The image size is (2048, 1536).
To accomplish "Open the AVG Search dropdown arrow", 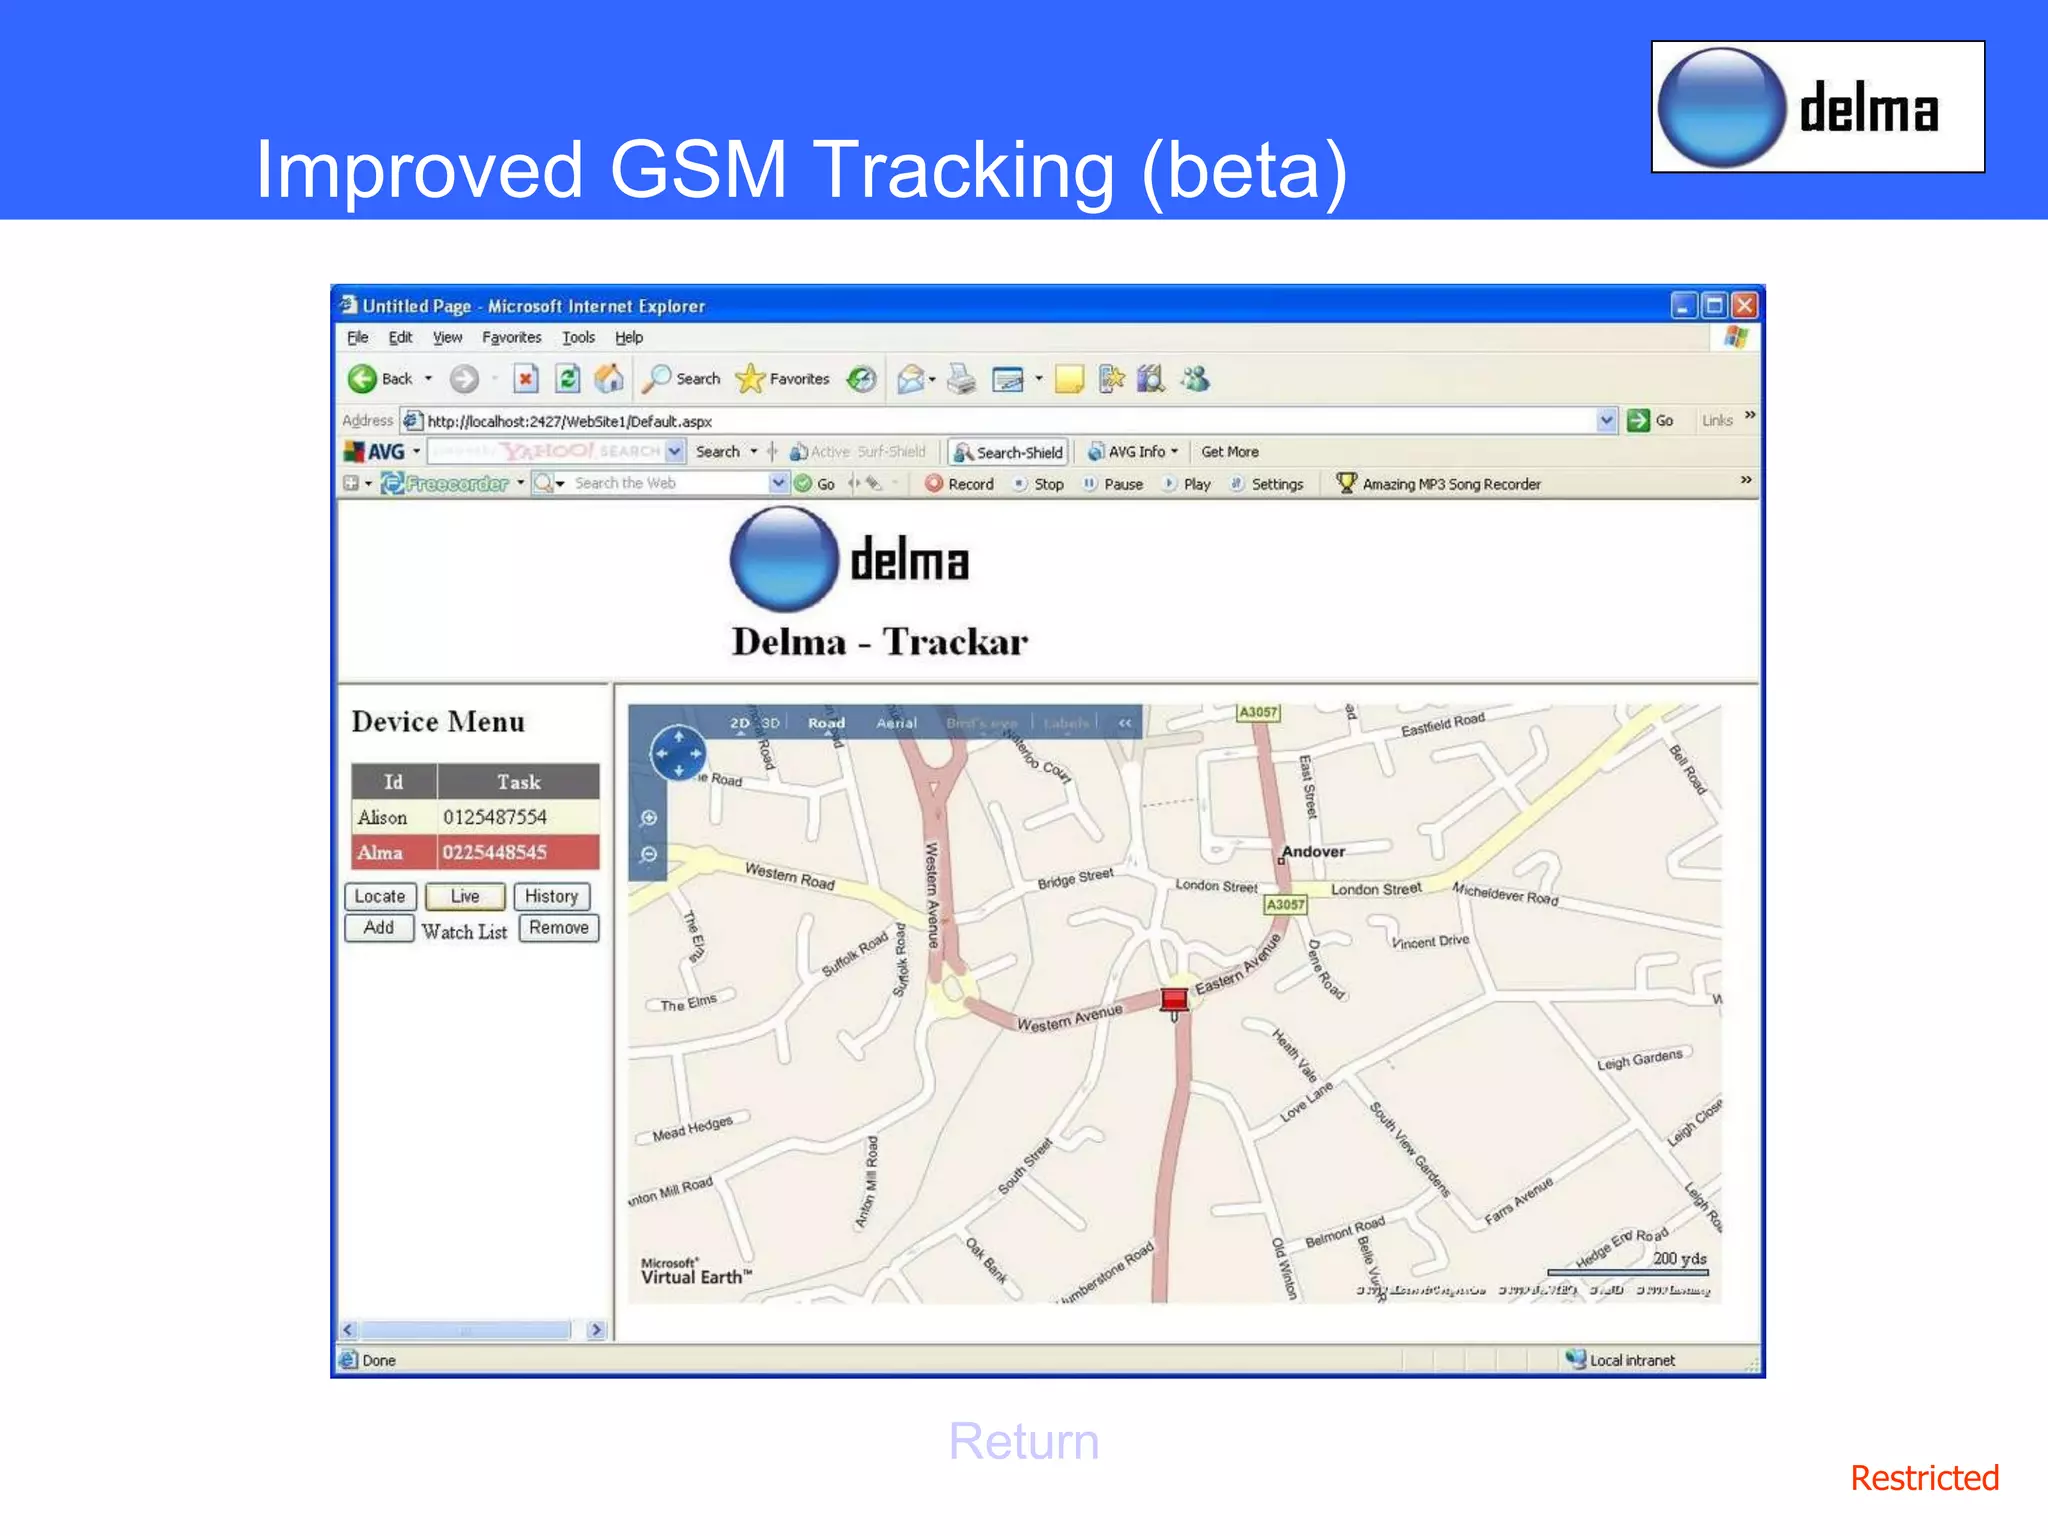I will click(x=754, y=452).
